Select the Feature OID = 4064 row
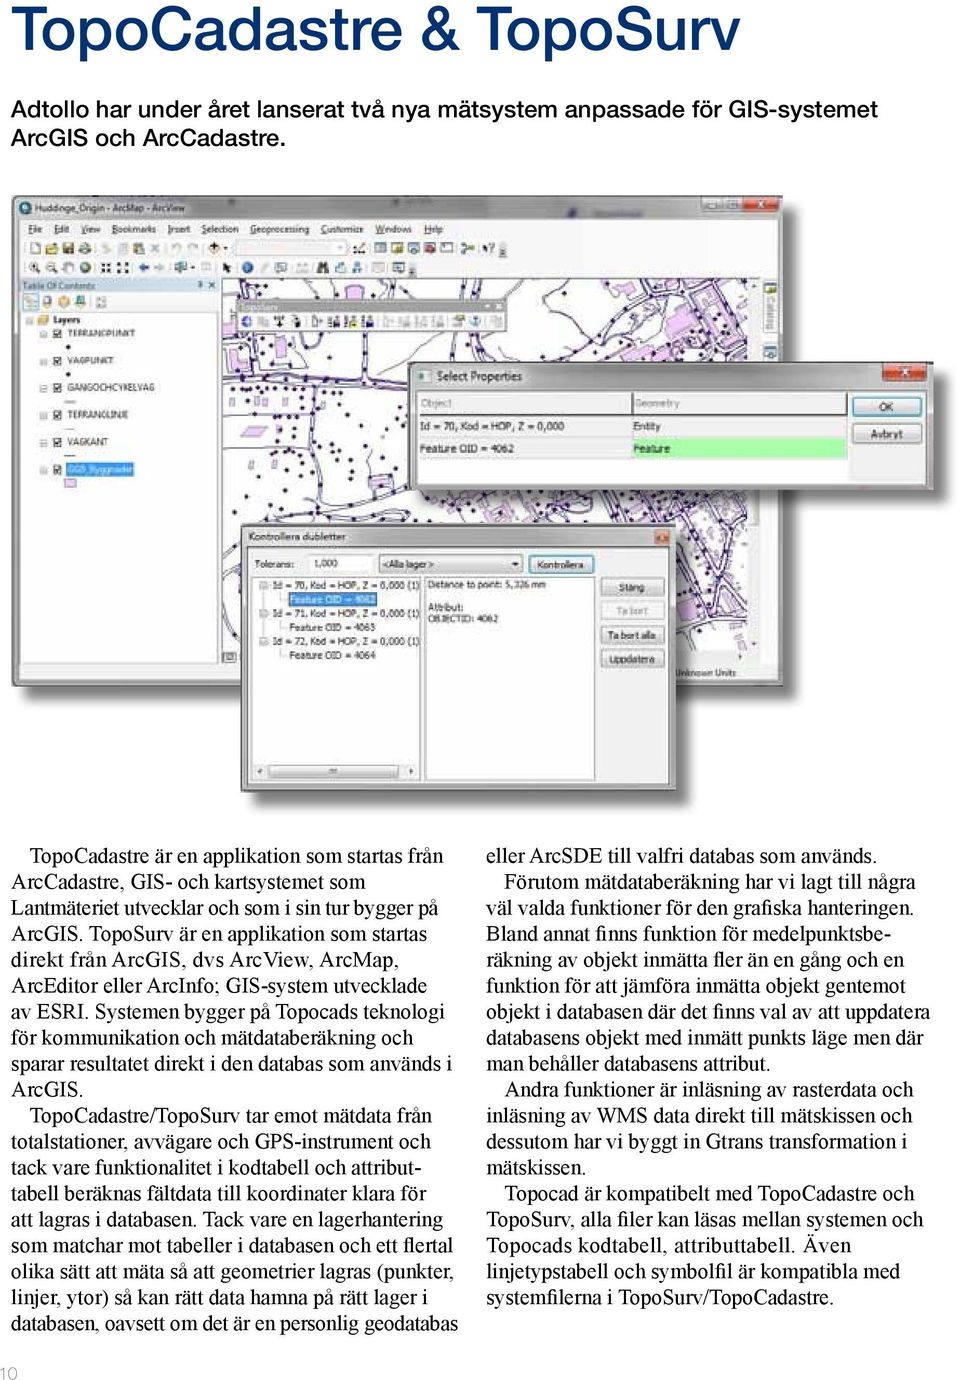The width and height of the screenshot is (960, 1380). tap(332, 655)
